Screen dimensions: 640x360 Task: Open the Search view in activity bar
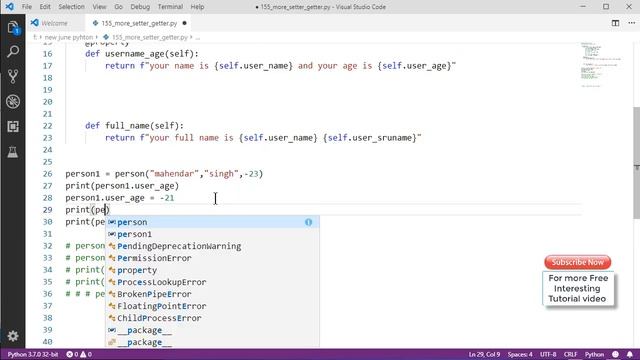(x=13, y=51)
